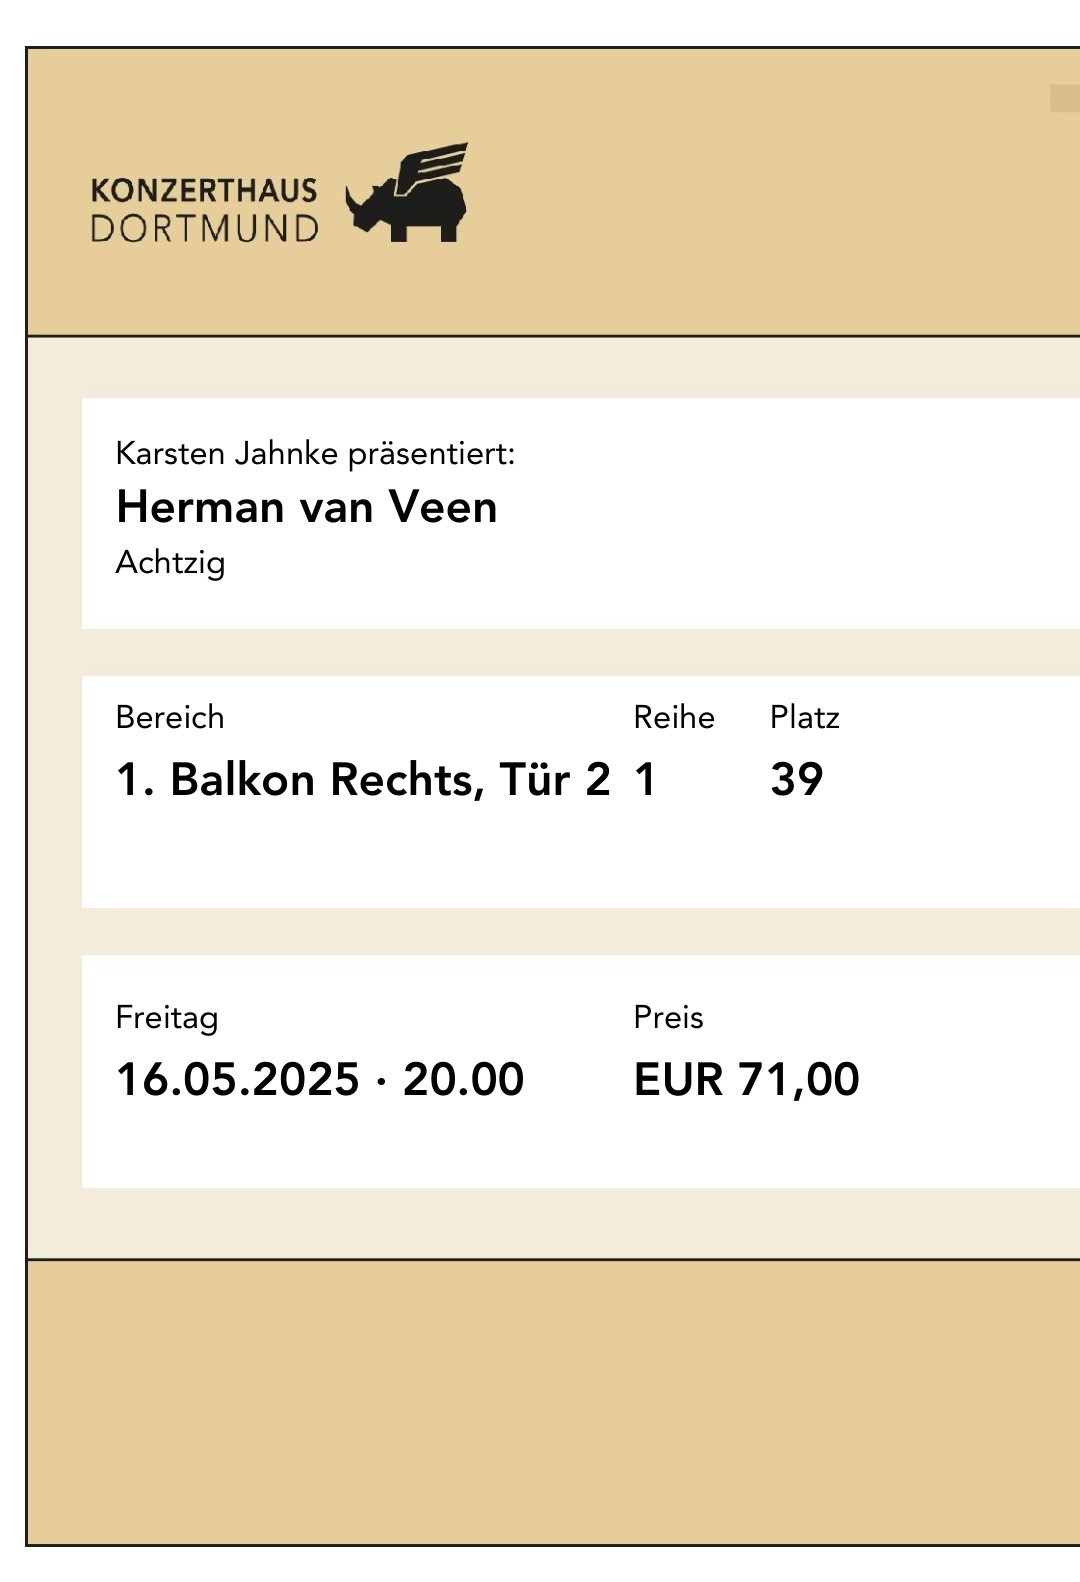1080x1582 pixels.
Task: Click the KONZERTHAUS word in the logo
Action: pyautogui.click(x=204, y=191)
